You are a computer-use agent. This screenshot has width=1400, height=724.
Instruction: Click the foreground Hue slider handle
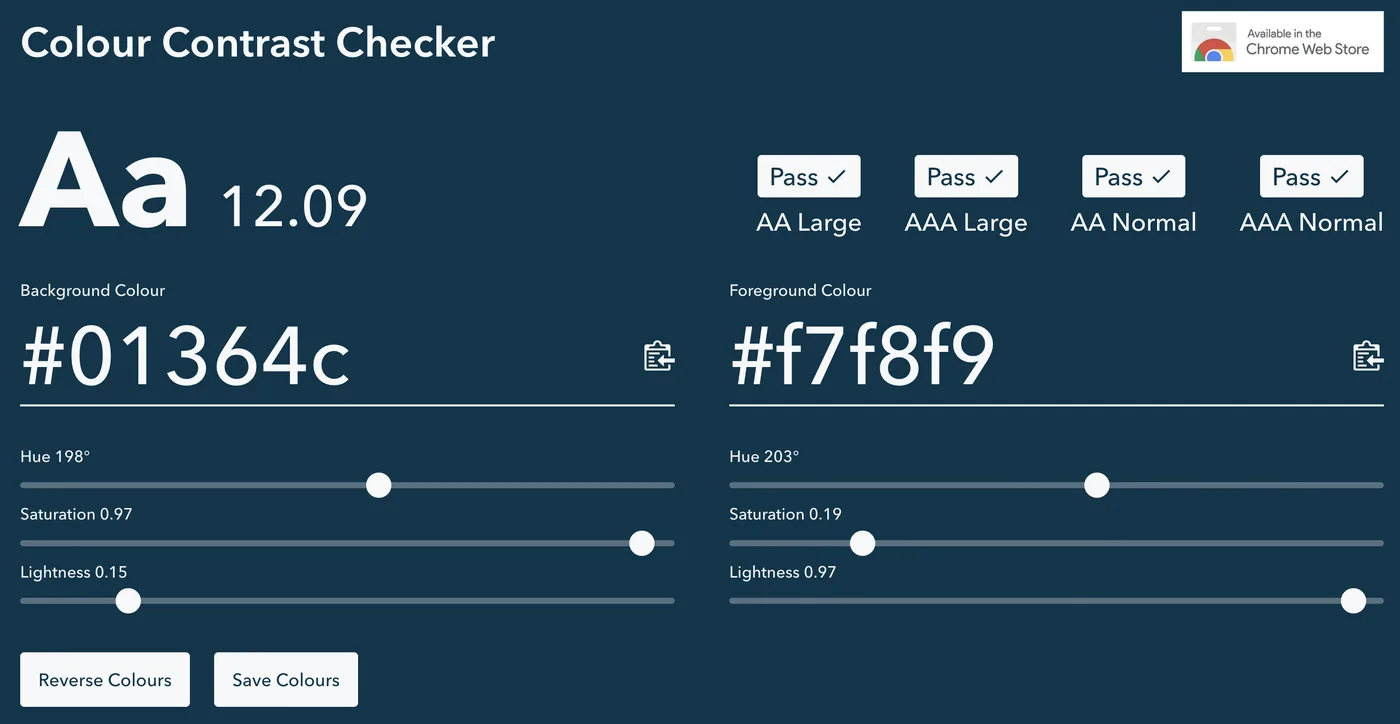pos(1097,486)
